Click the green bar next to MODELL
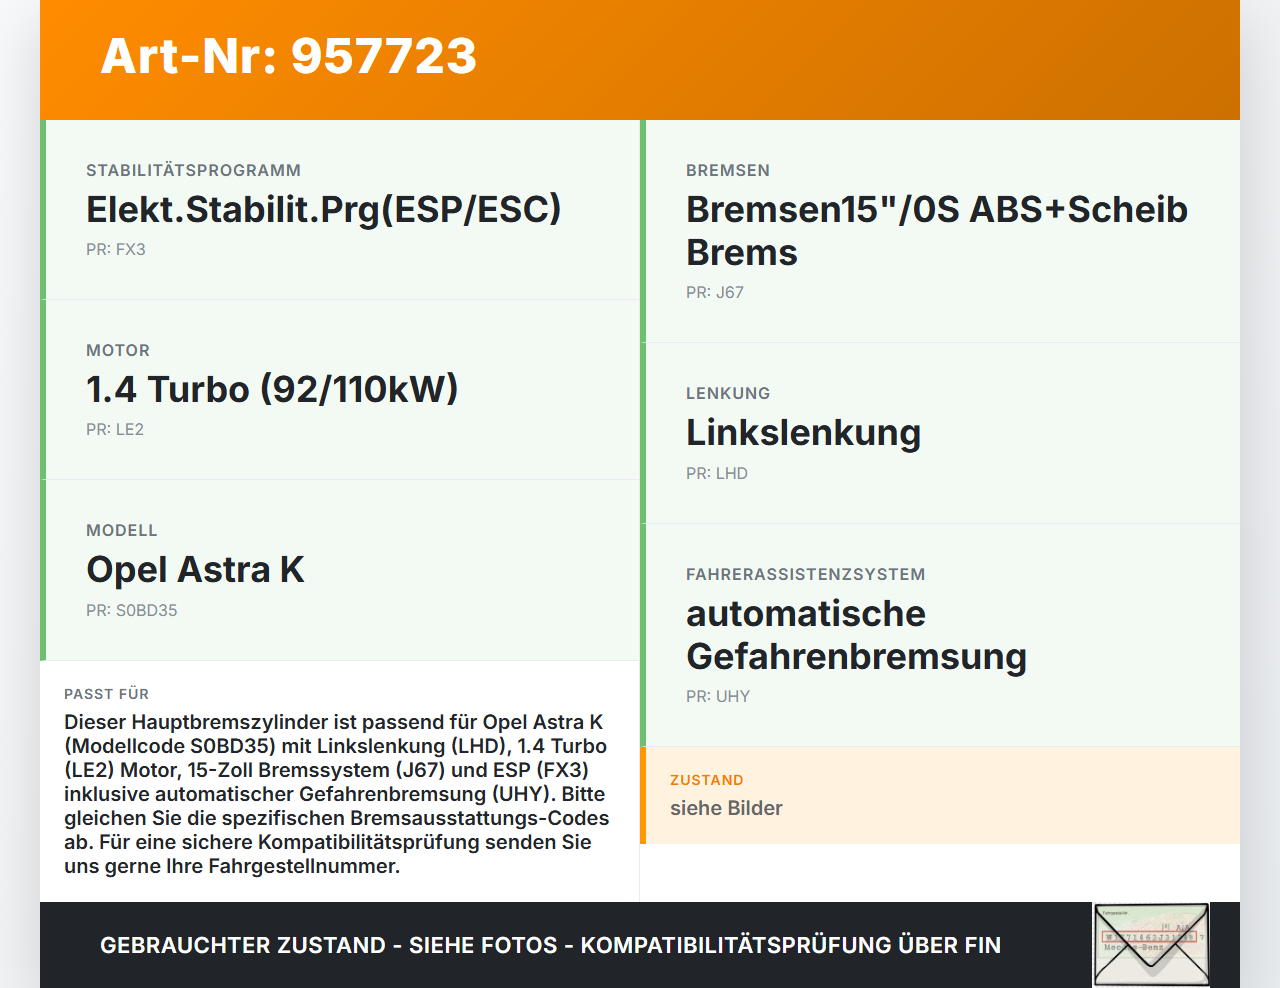Image resolution: width=1280 pixels, height=988 pixels. click(43, 570)
